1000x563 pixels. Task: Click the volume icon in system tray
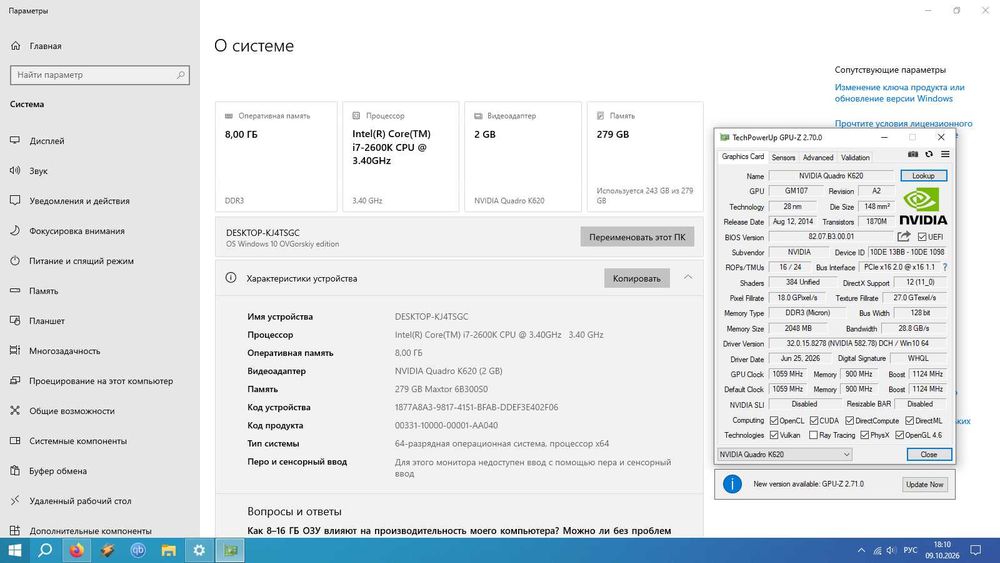[x=892, y=550]
